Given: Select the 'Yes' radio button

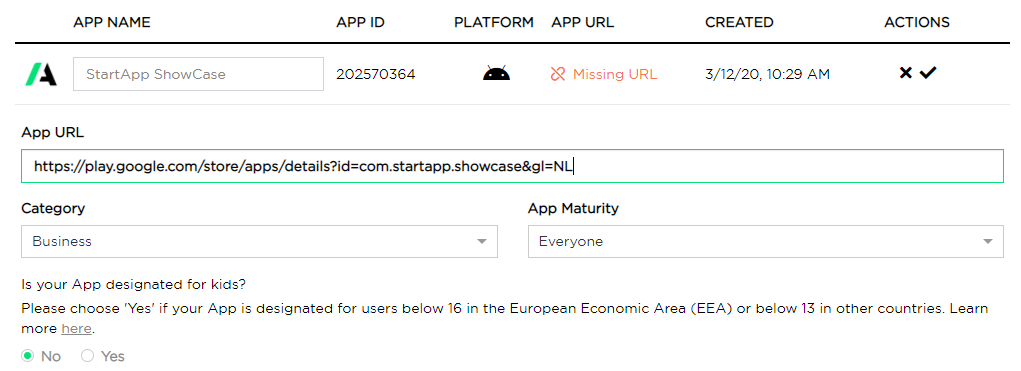Looking at the screenshot, I should pyautogui.click(x=87, y=356).
